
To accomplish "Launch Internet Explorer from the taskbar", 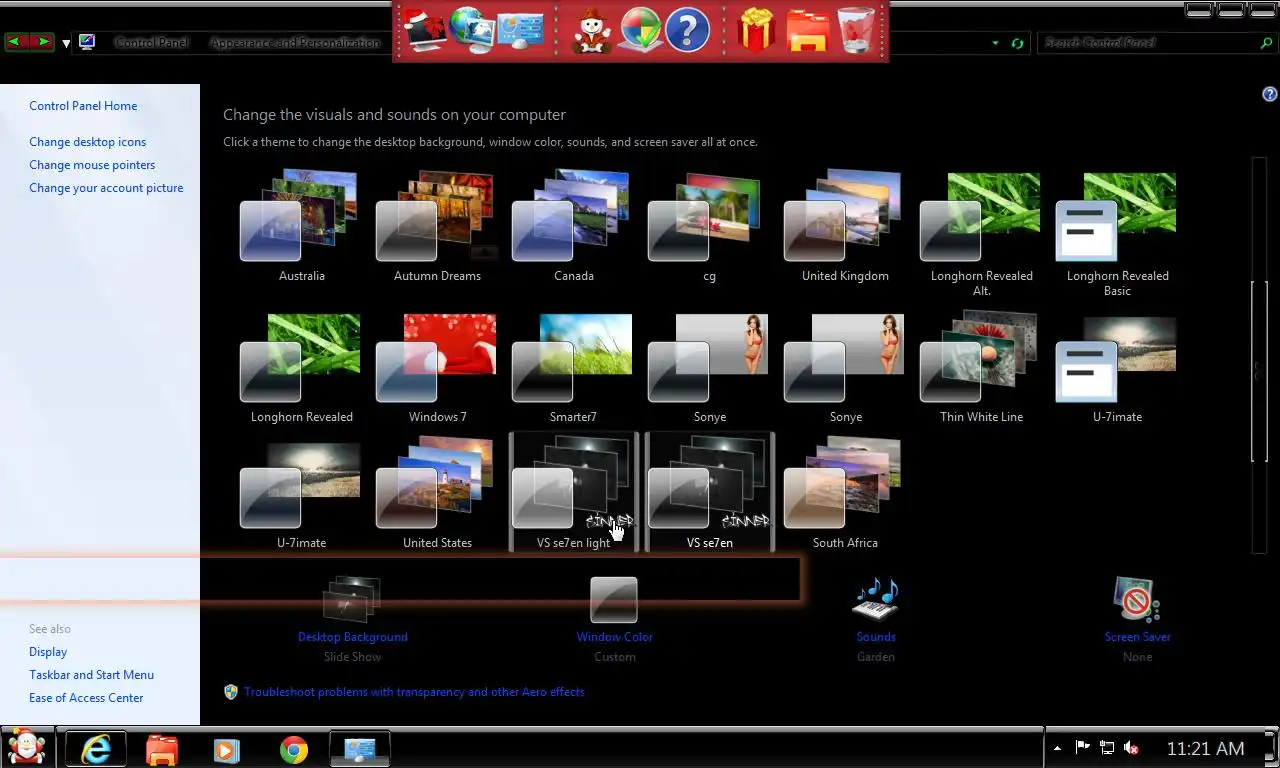I will point(95,749).
